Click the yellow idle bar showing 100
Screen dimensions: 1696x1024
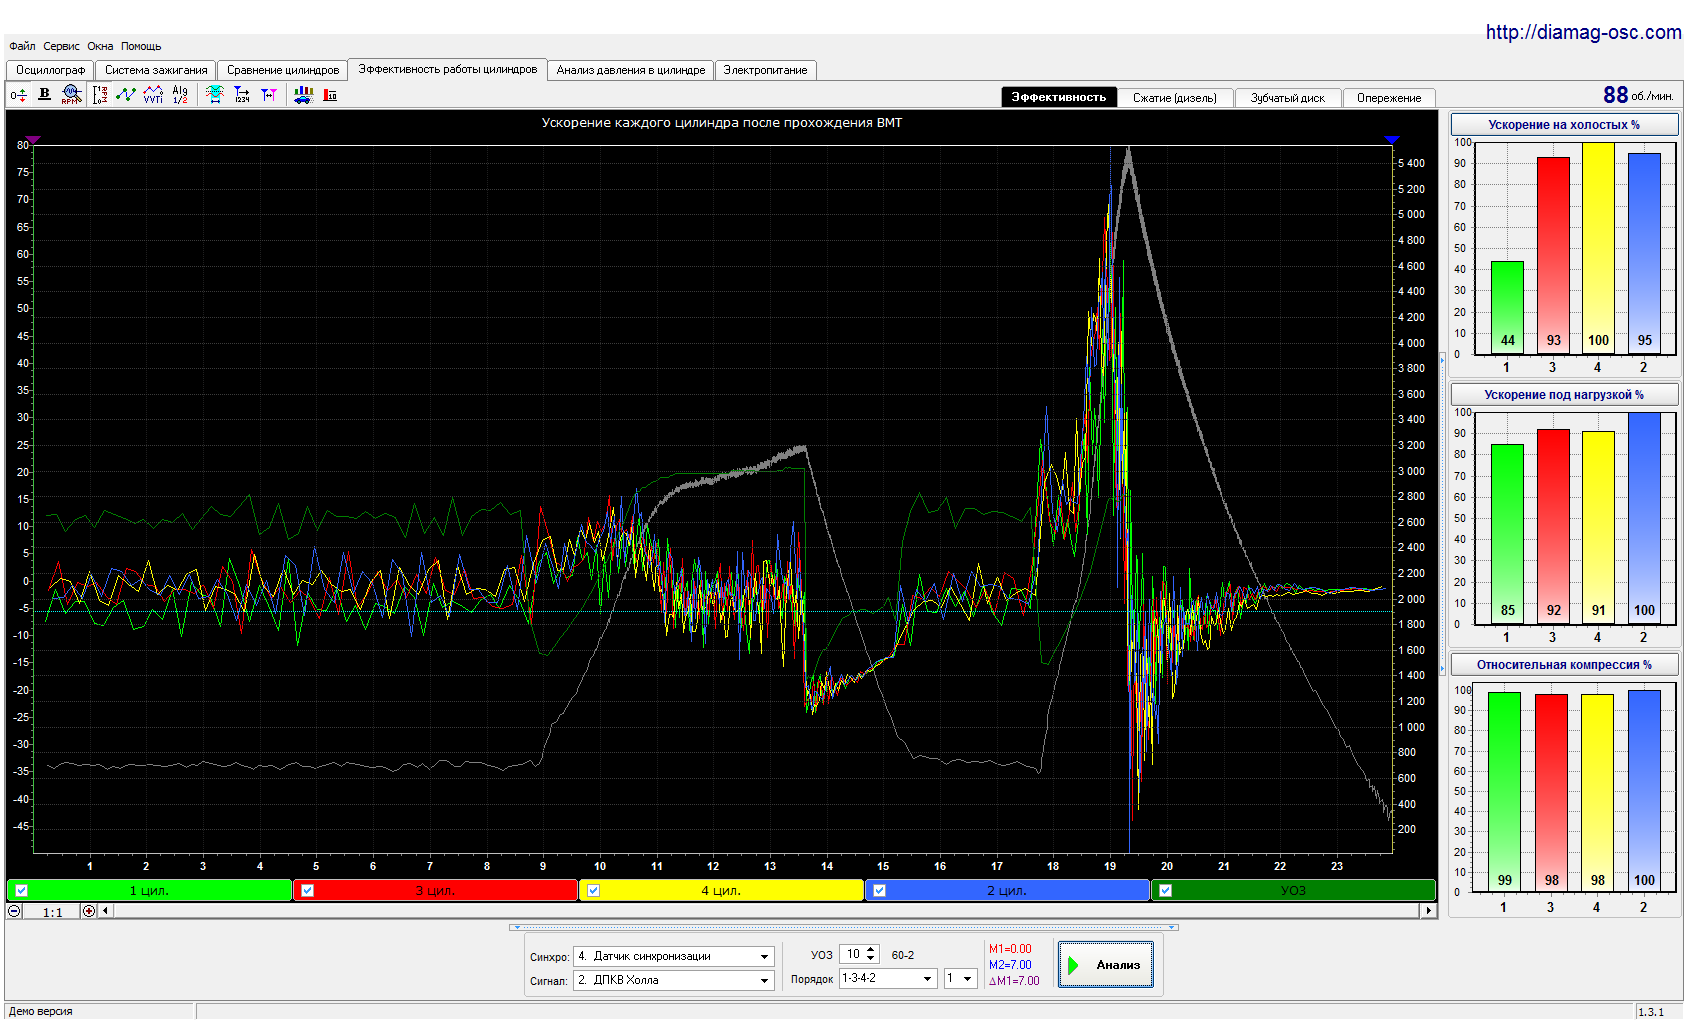pos(1598,247)
